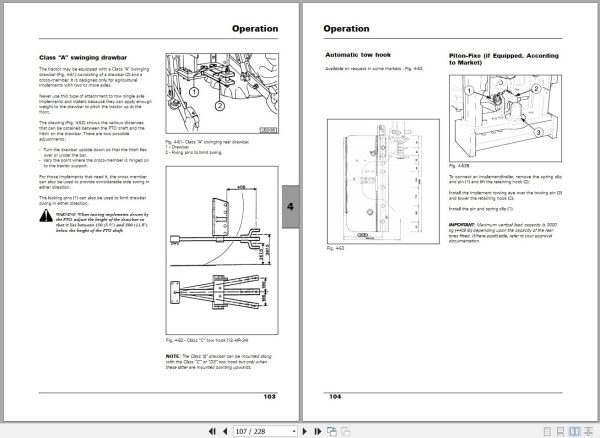
Task: Click the heading Automatic tow hook
Action: [358, 55]
